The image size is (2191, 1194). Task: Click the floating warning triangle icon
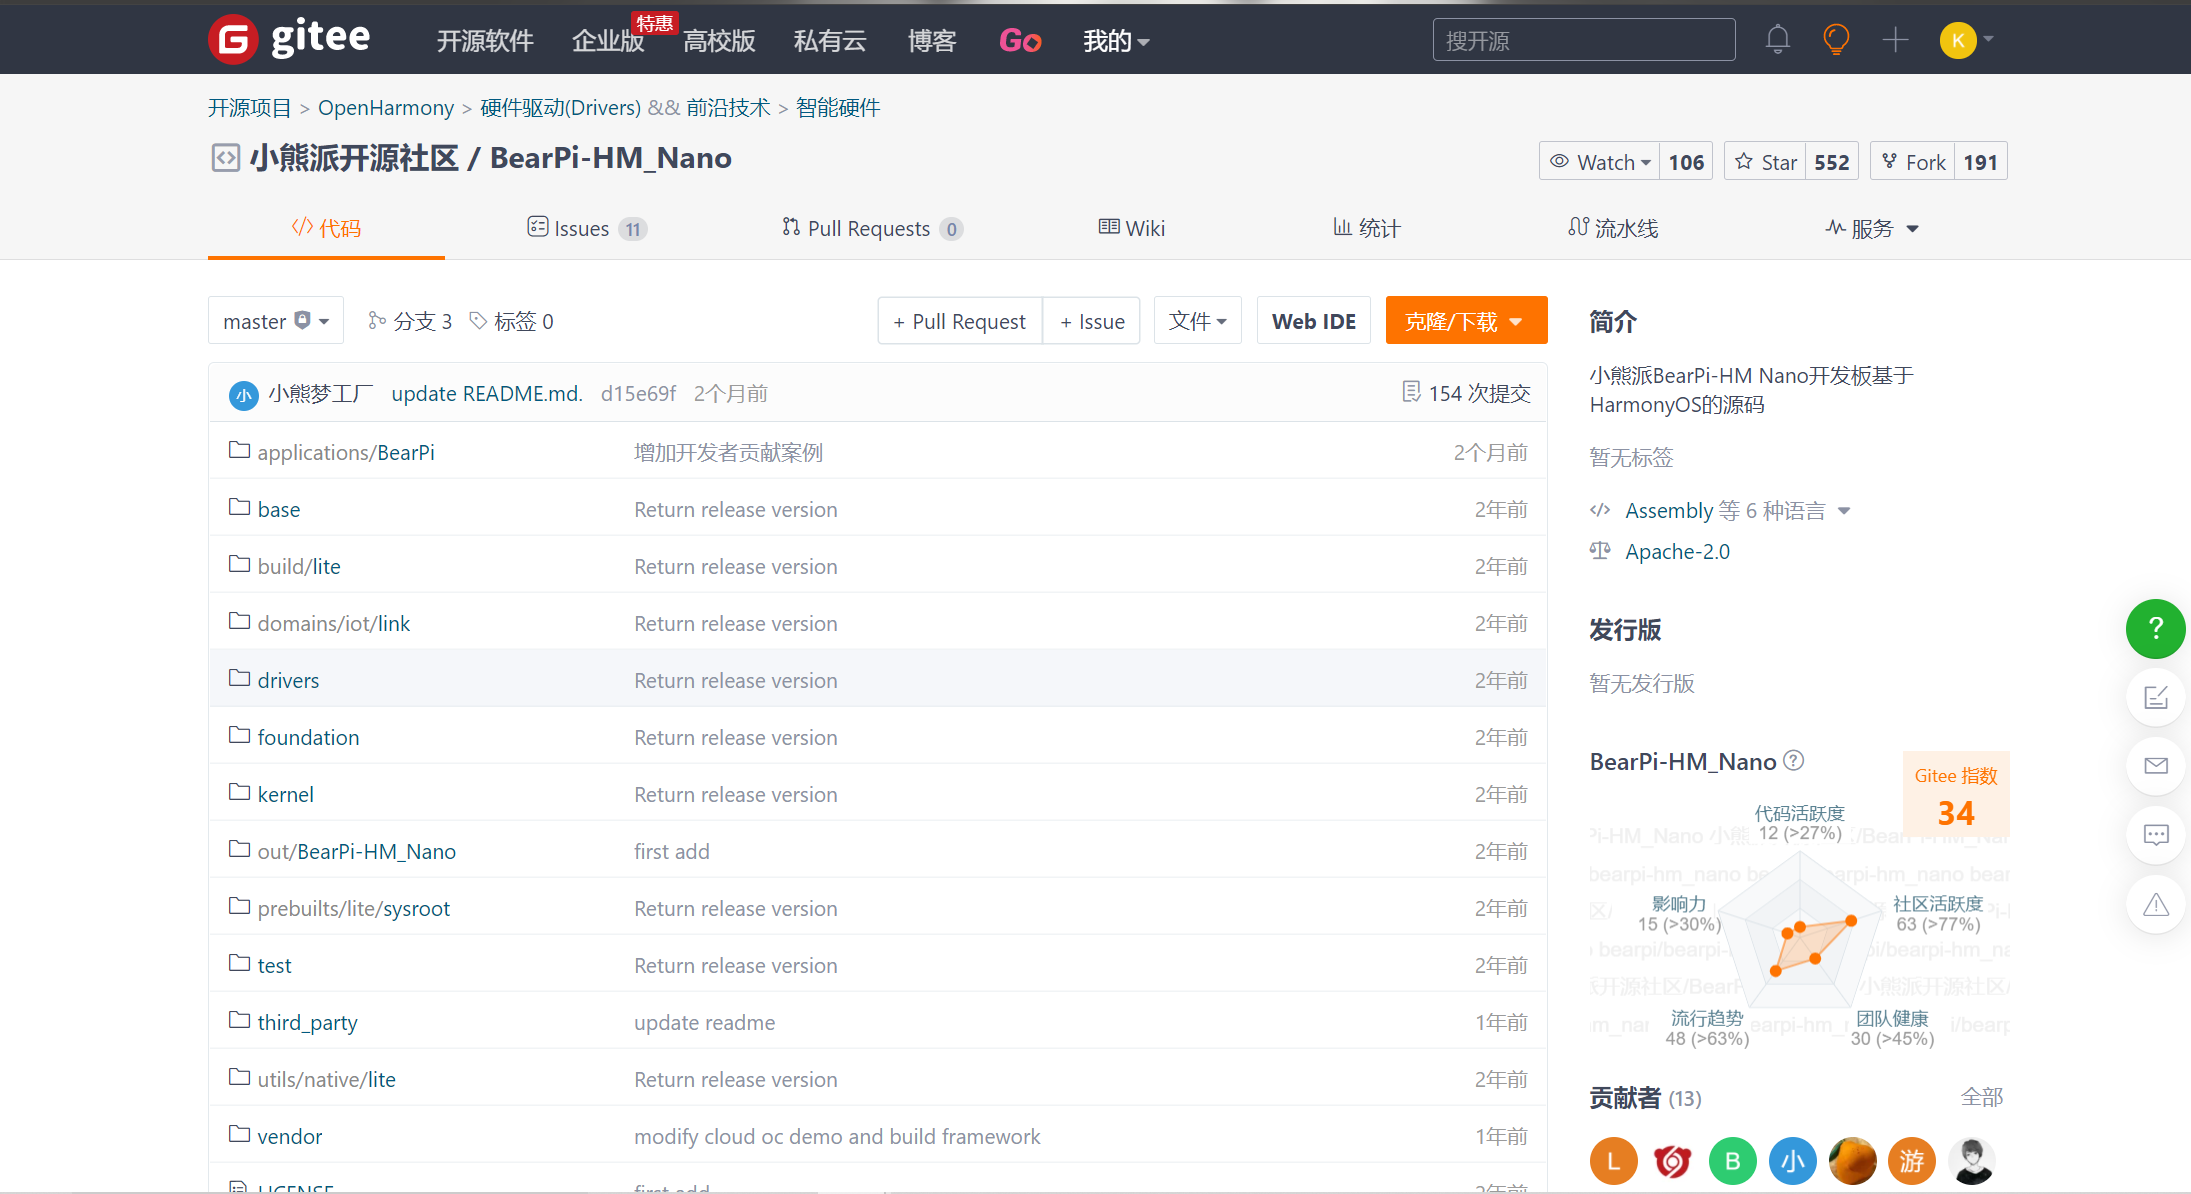click(2156, 904)
